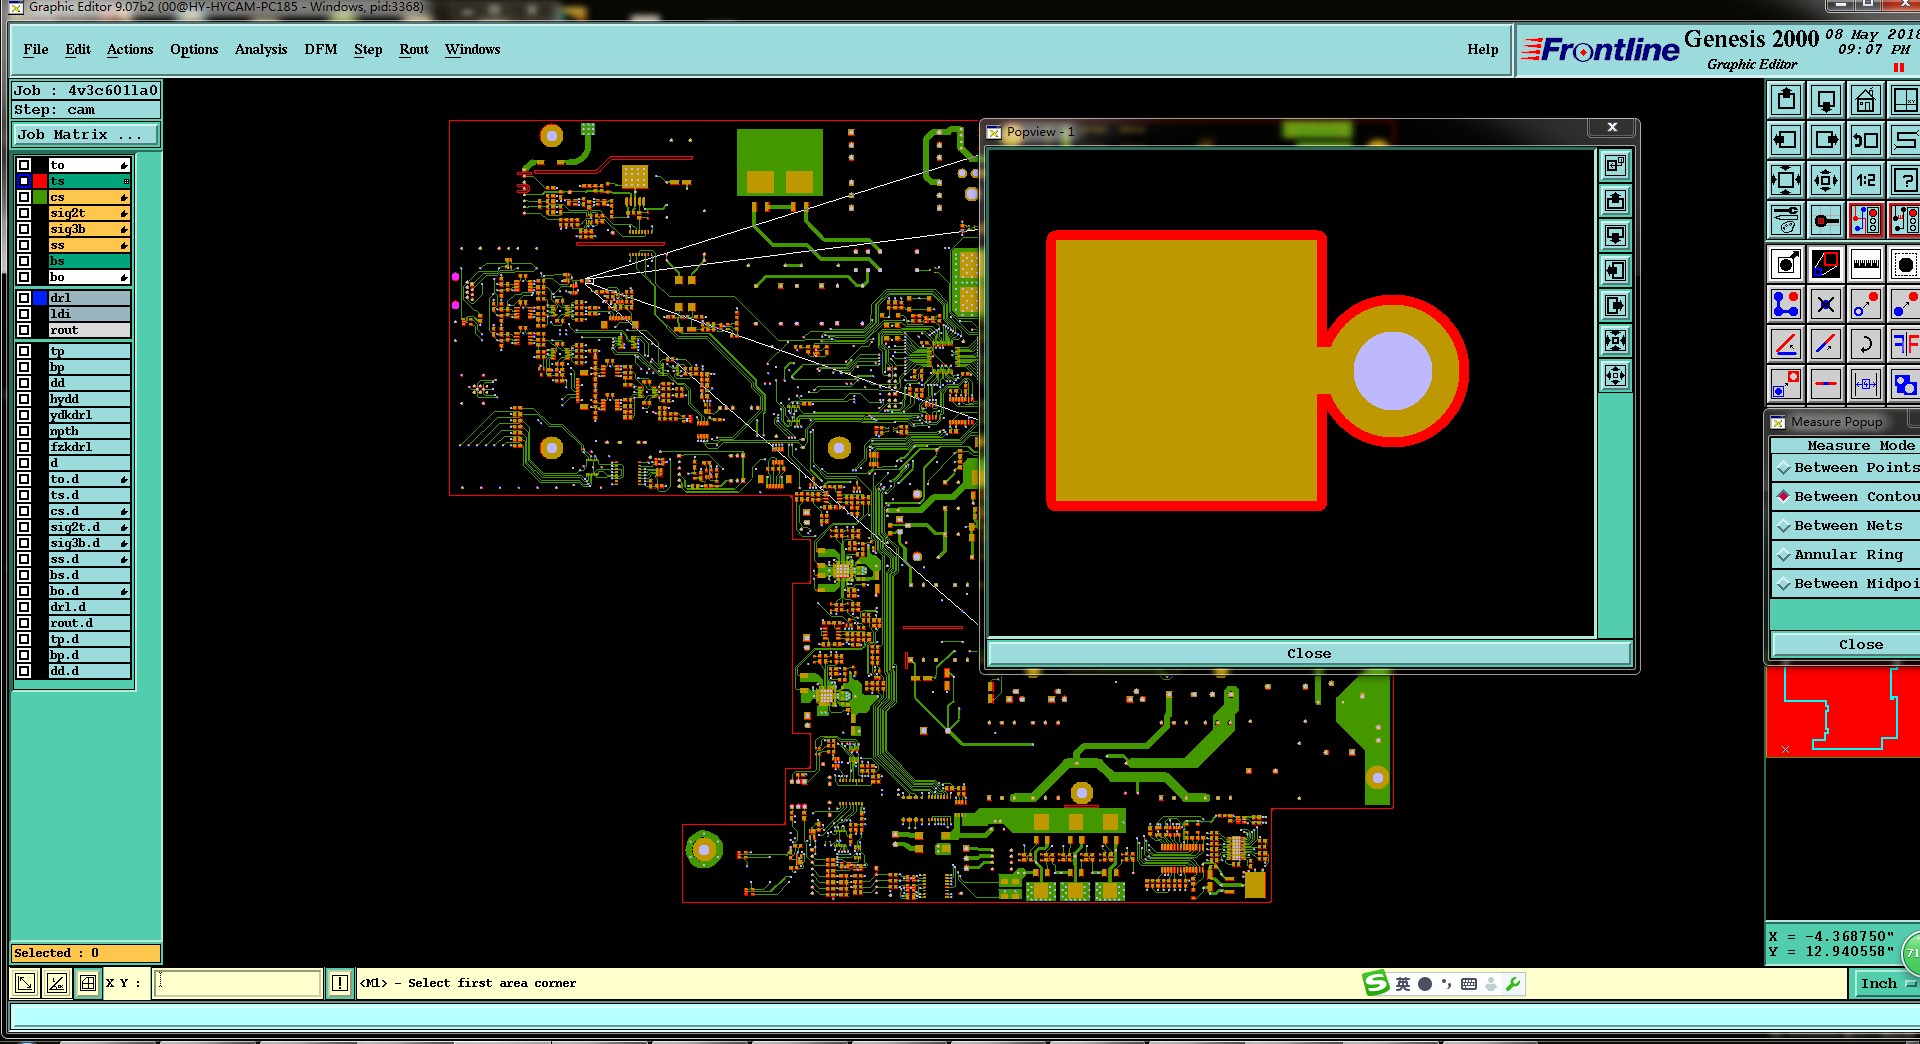Toggle the 'drl' layer checkbox
1920x1044 pixels.
(24, 298)
